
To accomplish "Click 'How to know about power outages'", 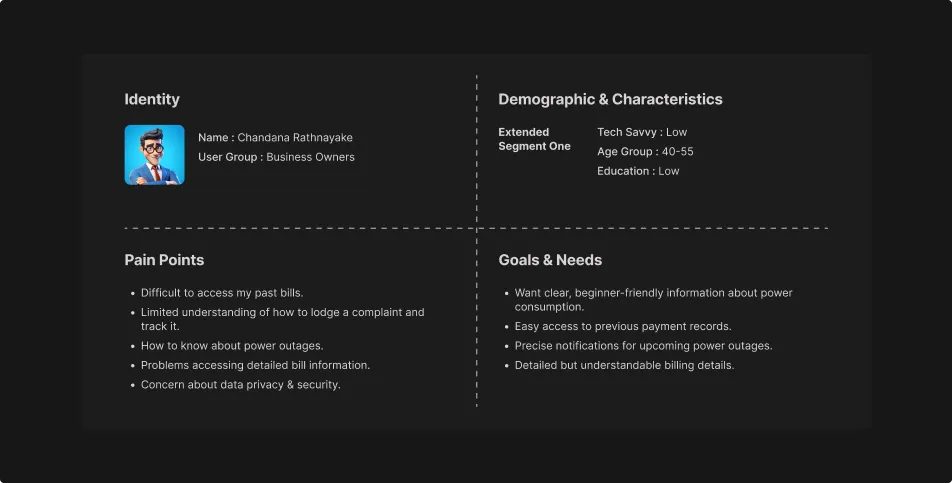I will pyautogui.click(x=232, y=346).
